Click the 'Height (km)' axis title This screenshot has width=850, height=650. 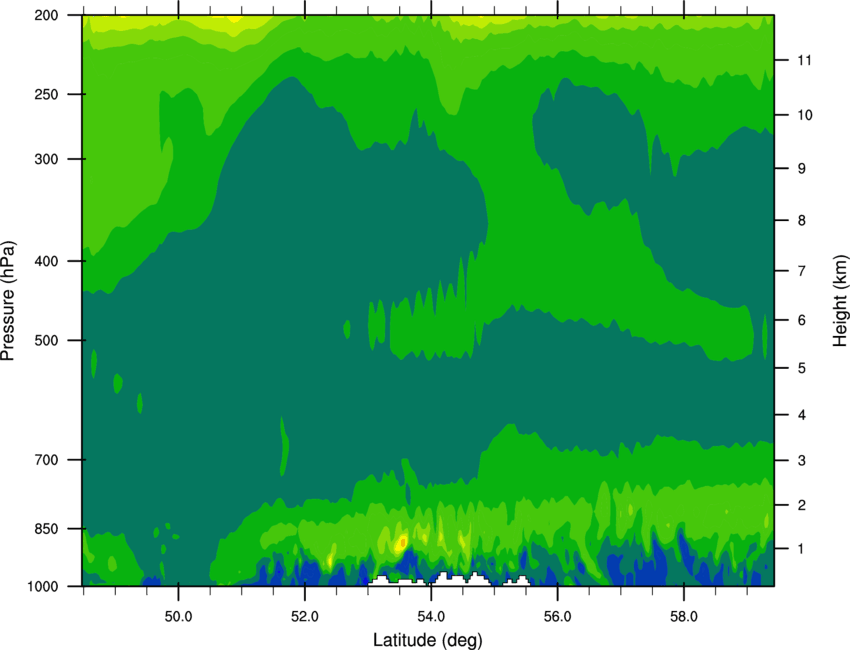pos(840,301)
